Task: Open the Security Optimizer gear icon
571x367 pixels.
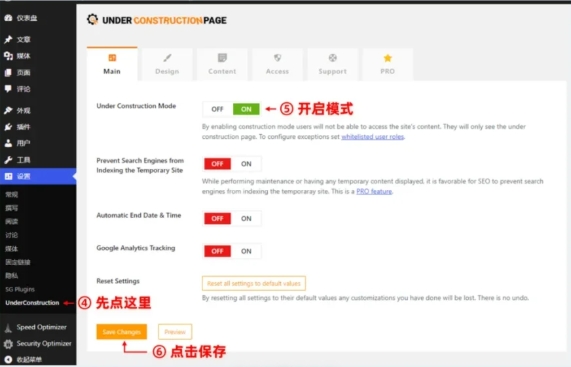Action: (x=8, y=343)
